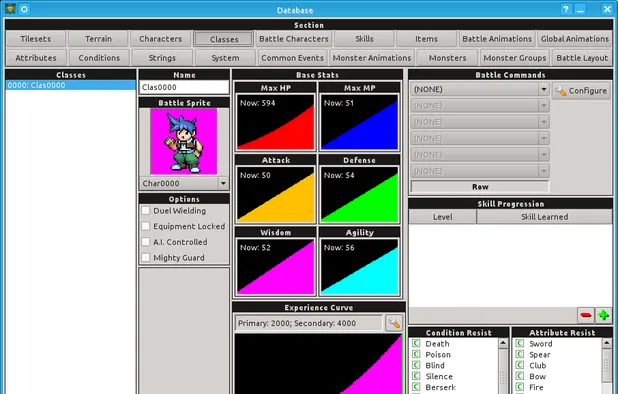618x394 pixels.
Task: Click the Skill Learned column header
Action: 544,217
